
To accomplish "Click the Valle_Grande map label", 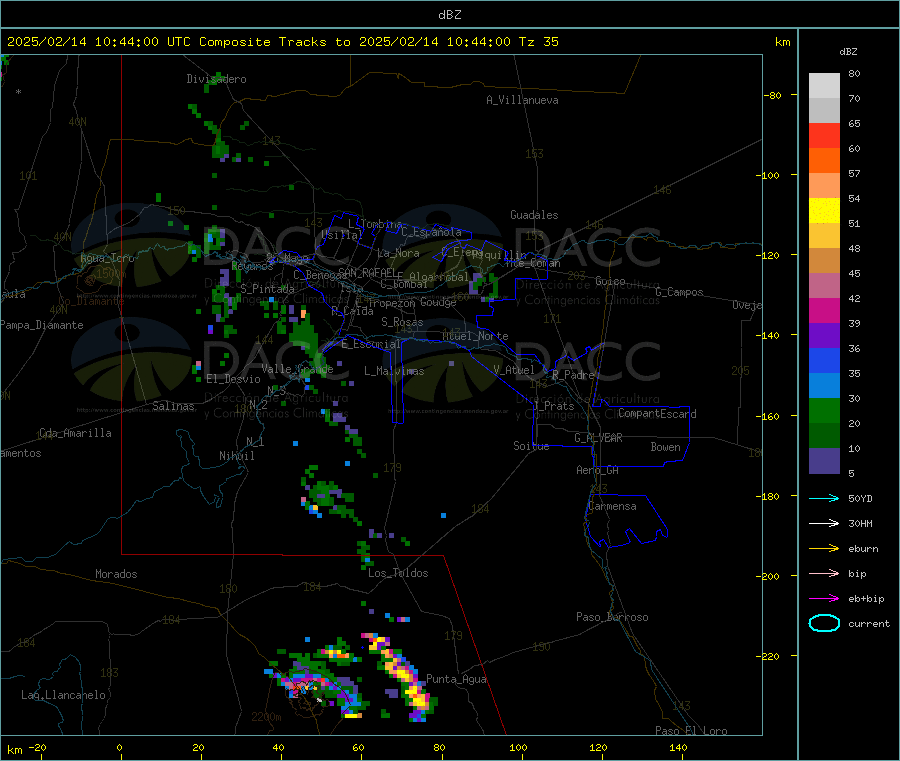I will point(297,369).
